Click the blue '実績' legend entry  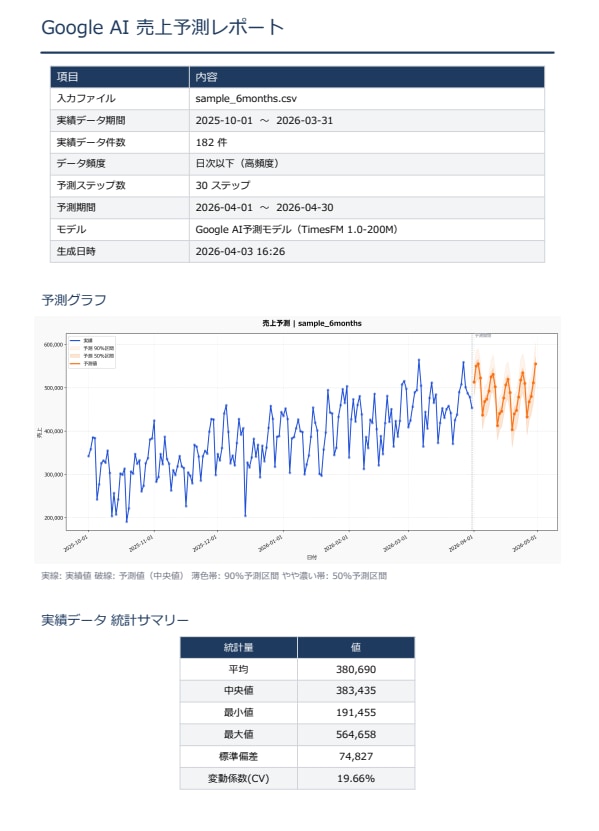click(x=82, y=341)
